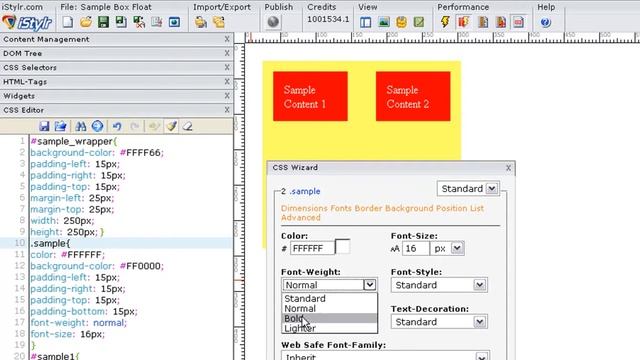Open the font-size unit px dropdown
The width and height of the screenshot is (640, 360).
coord(447,248)
